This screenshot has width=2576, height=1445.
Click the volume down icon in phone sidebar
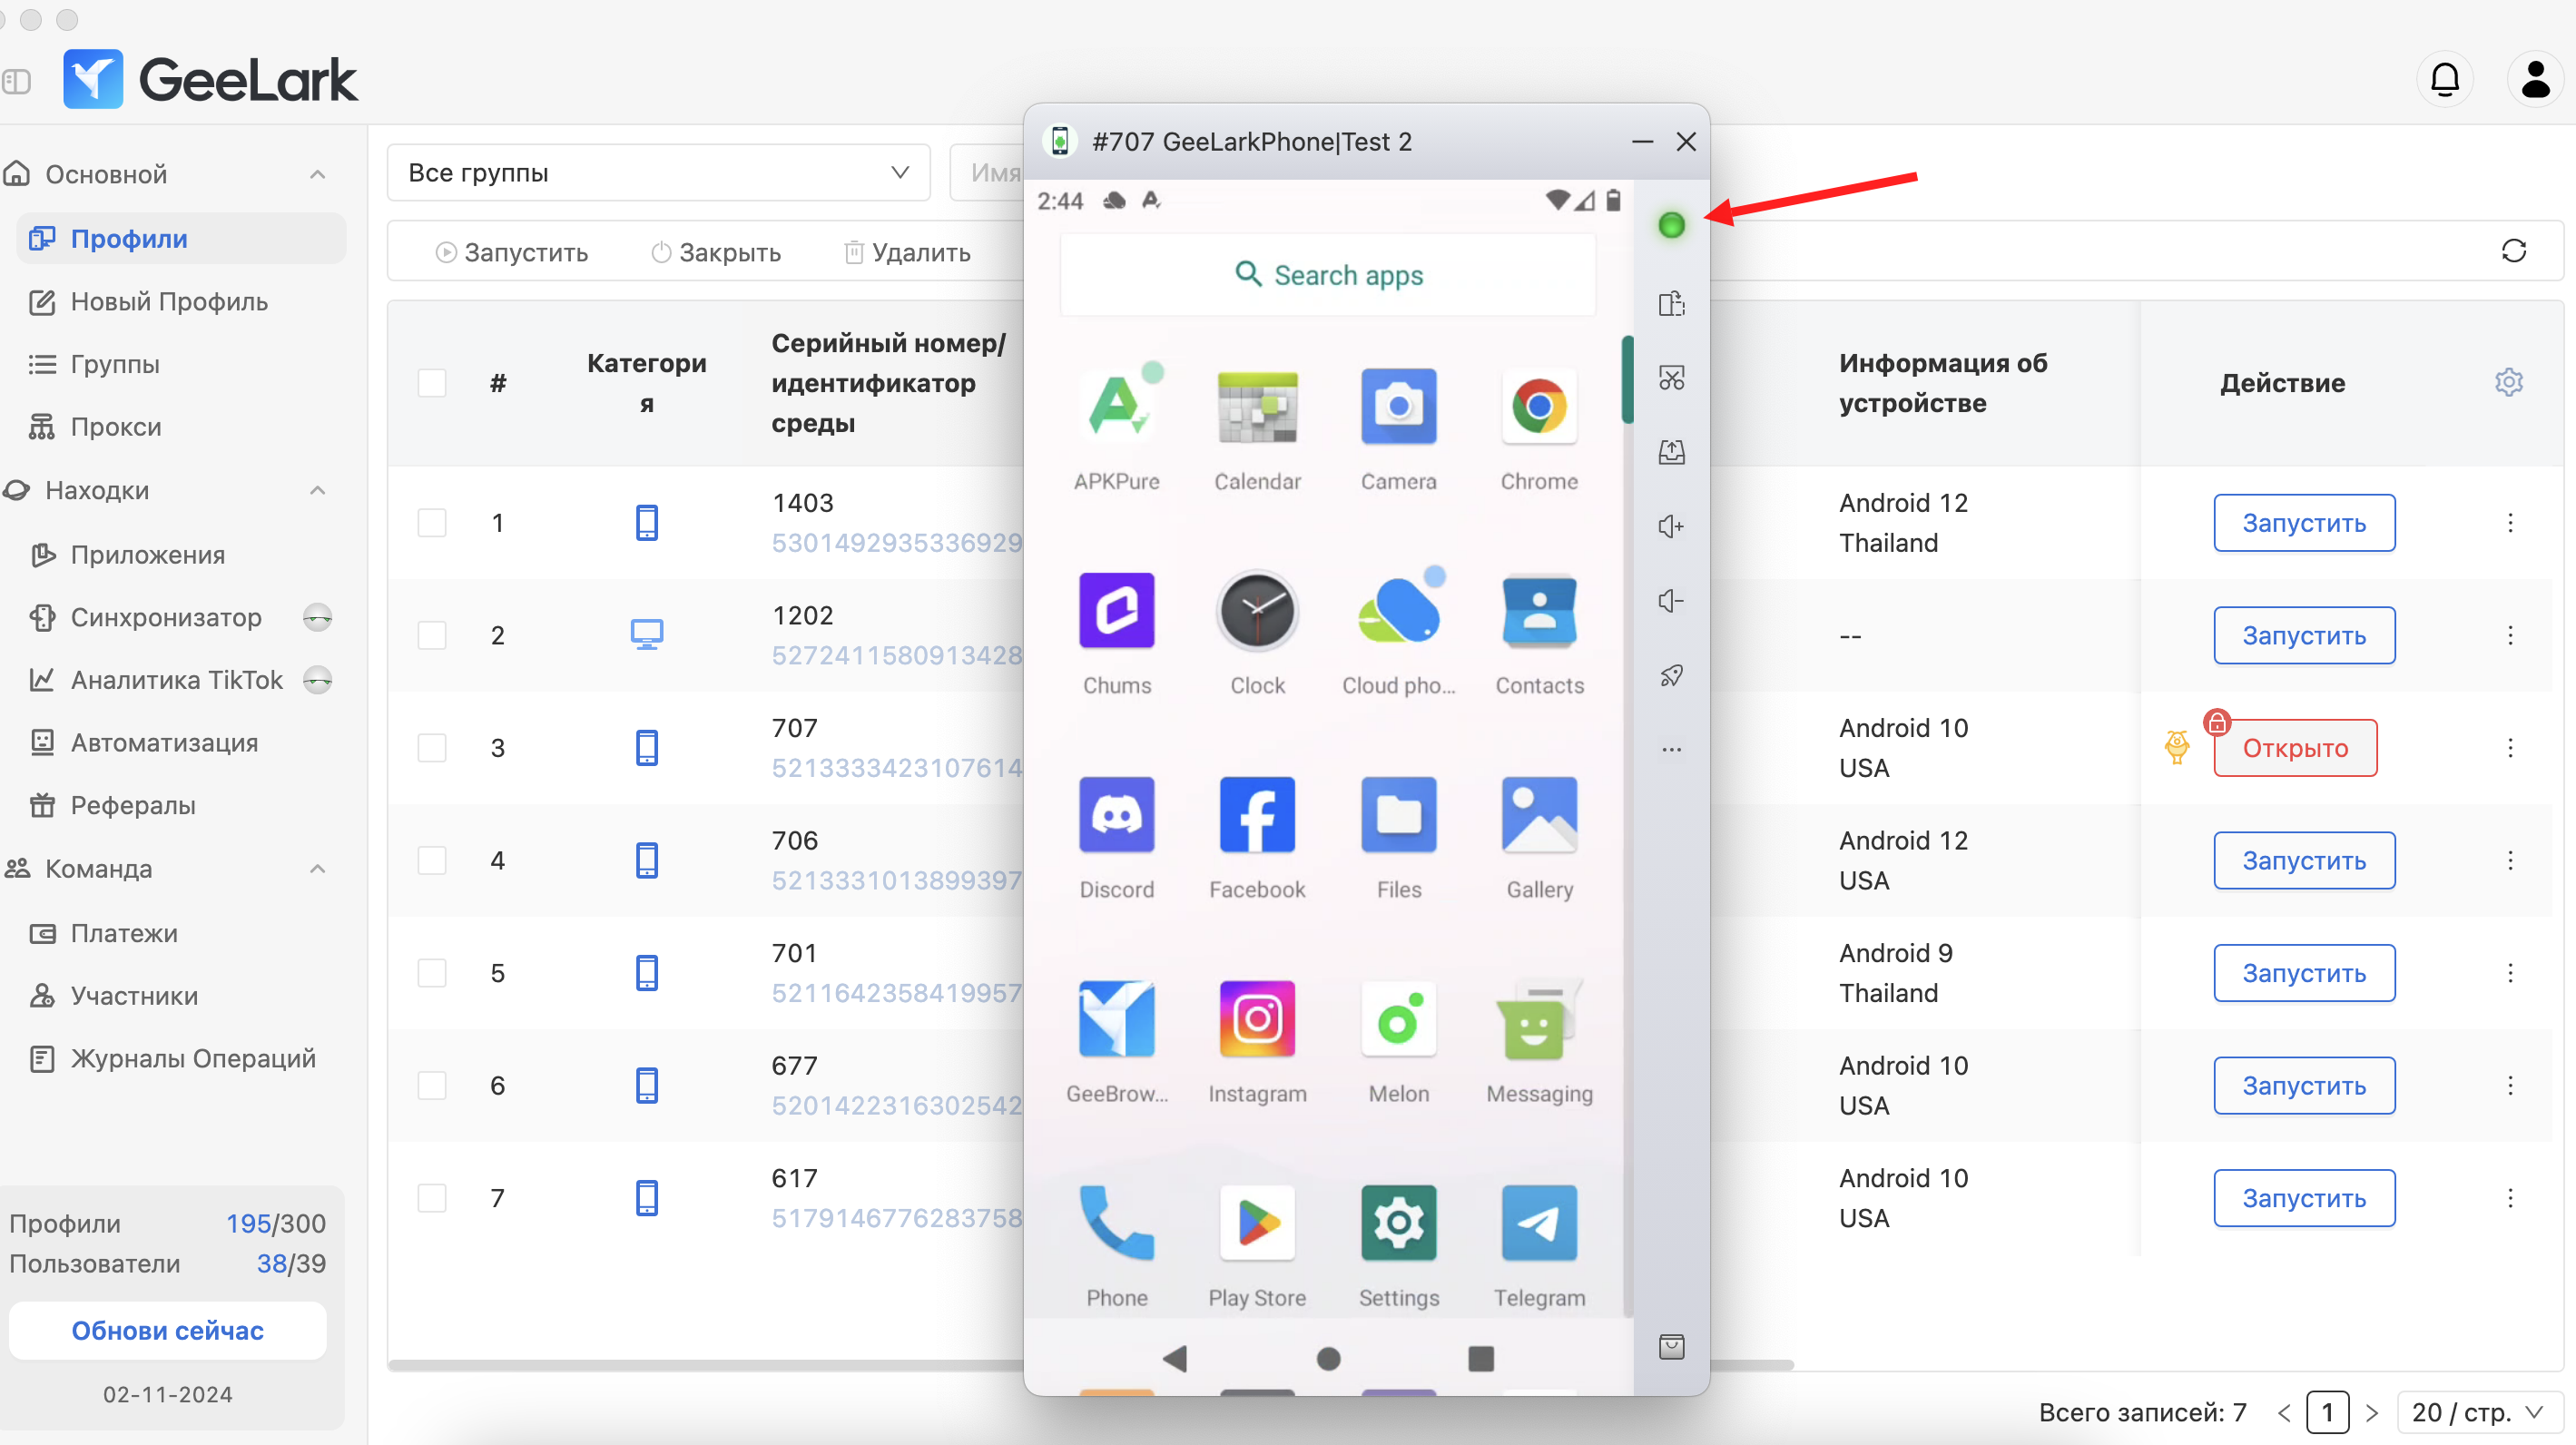click(1671, 601)
